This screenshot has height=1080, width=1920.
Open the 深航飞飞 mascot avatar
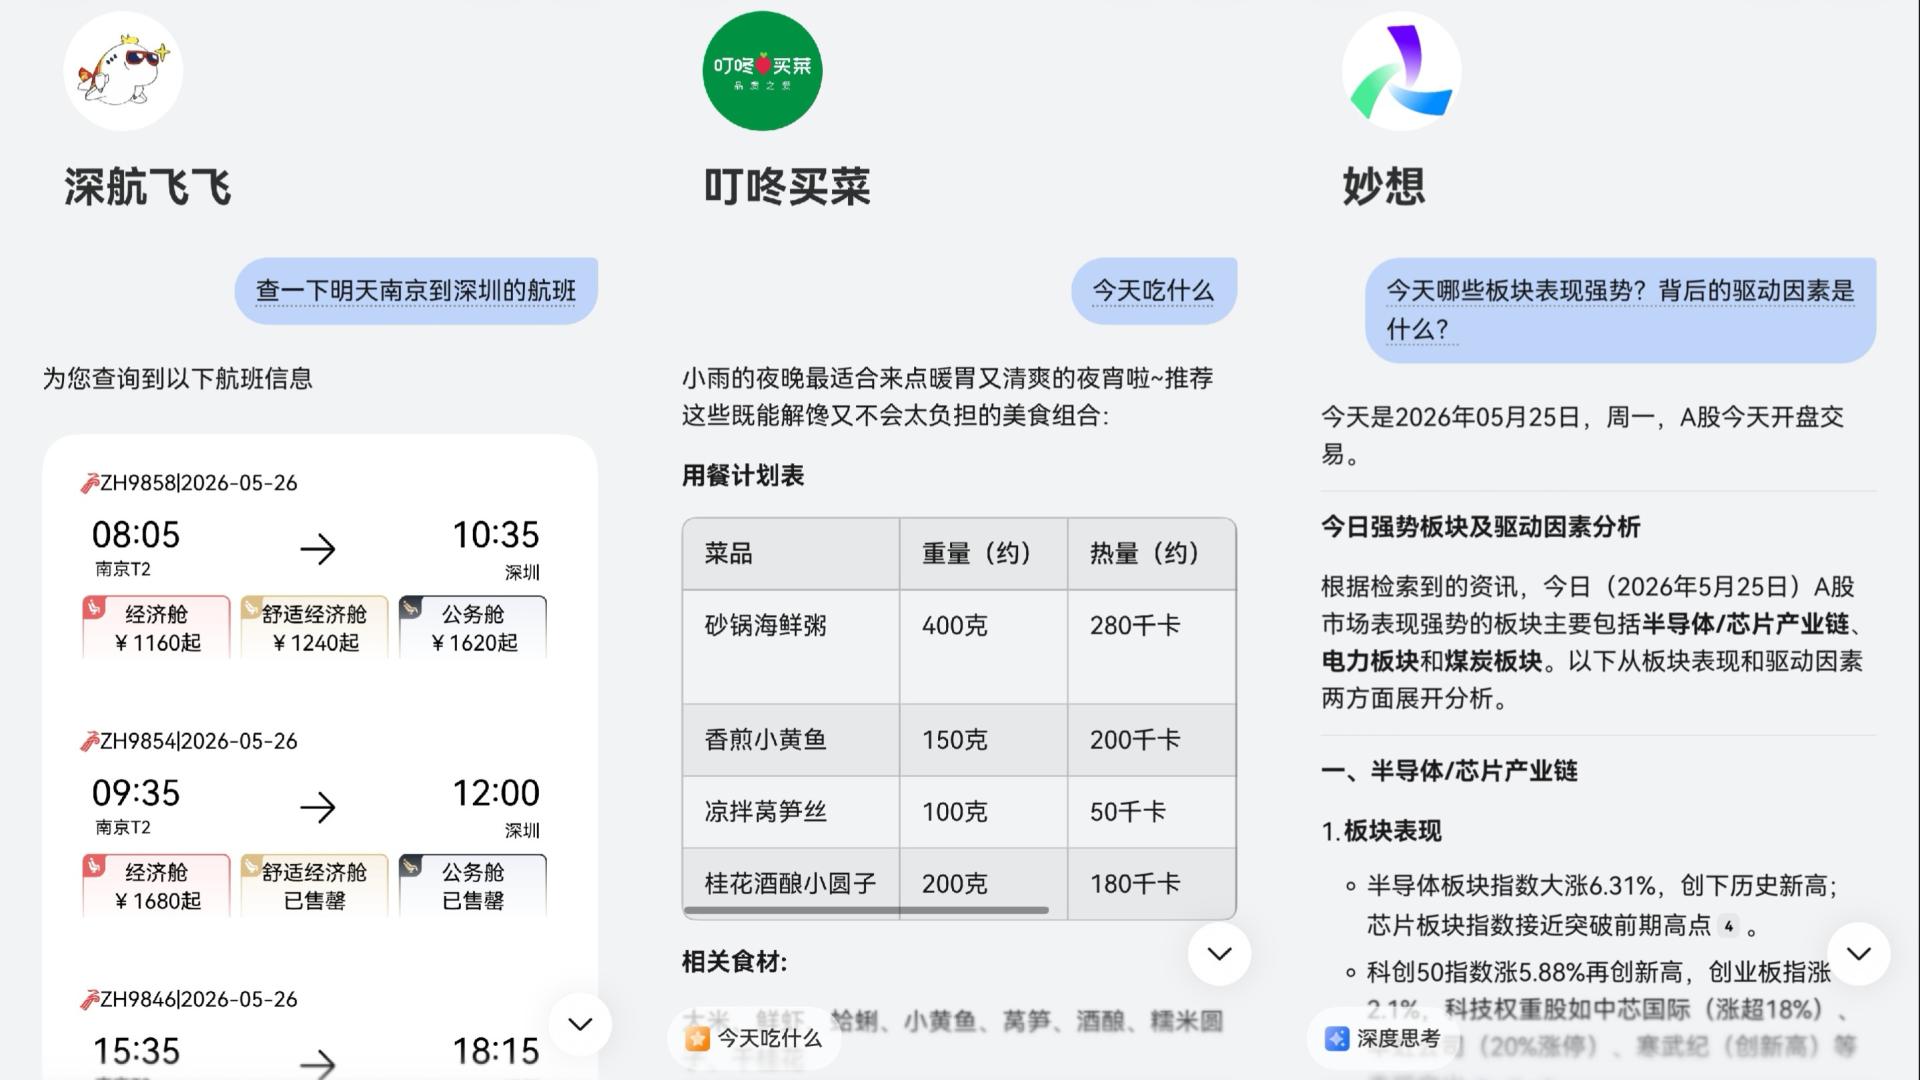click(123, 71)
